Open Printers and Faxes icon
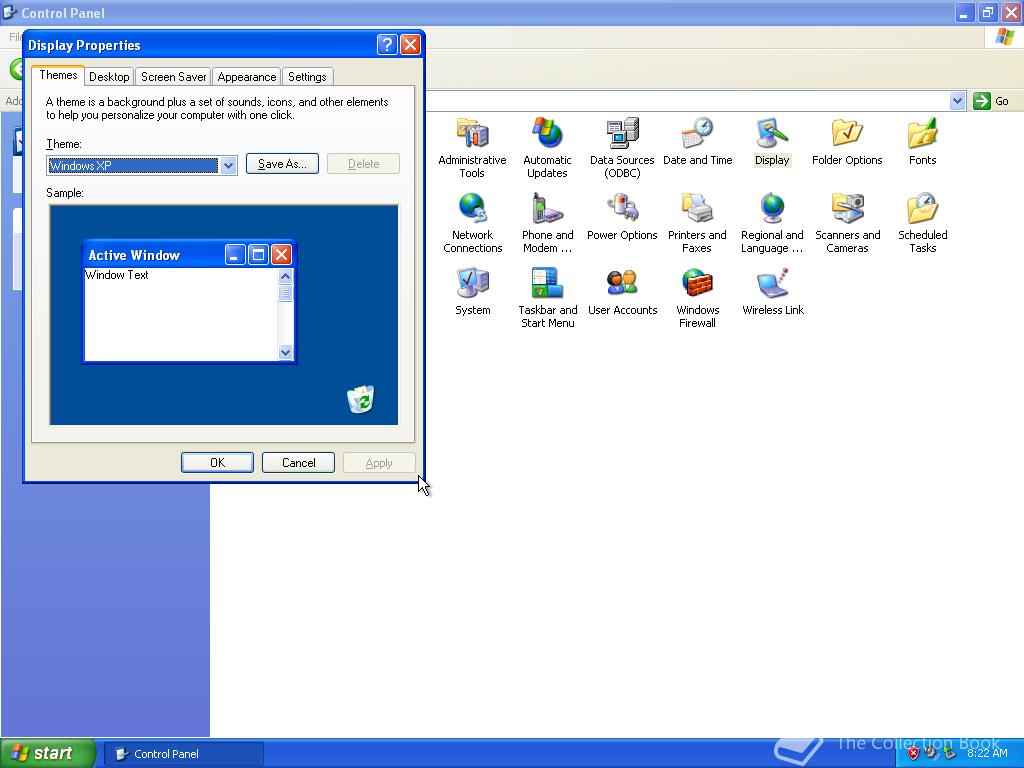The height and width of the screenshot is (768, 1024). pos(697,208)
